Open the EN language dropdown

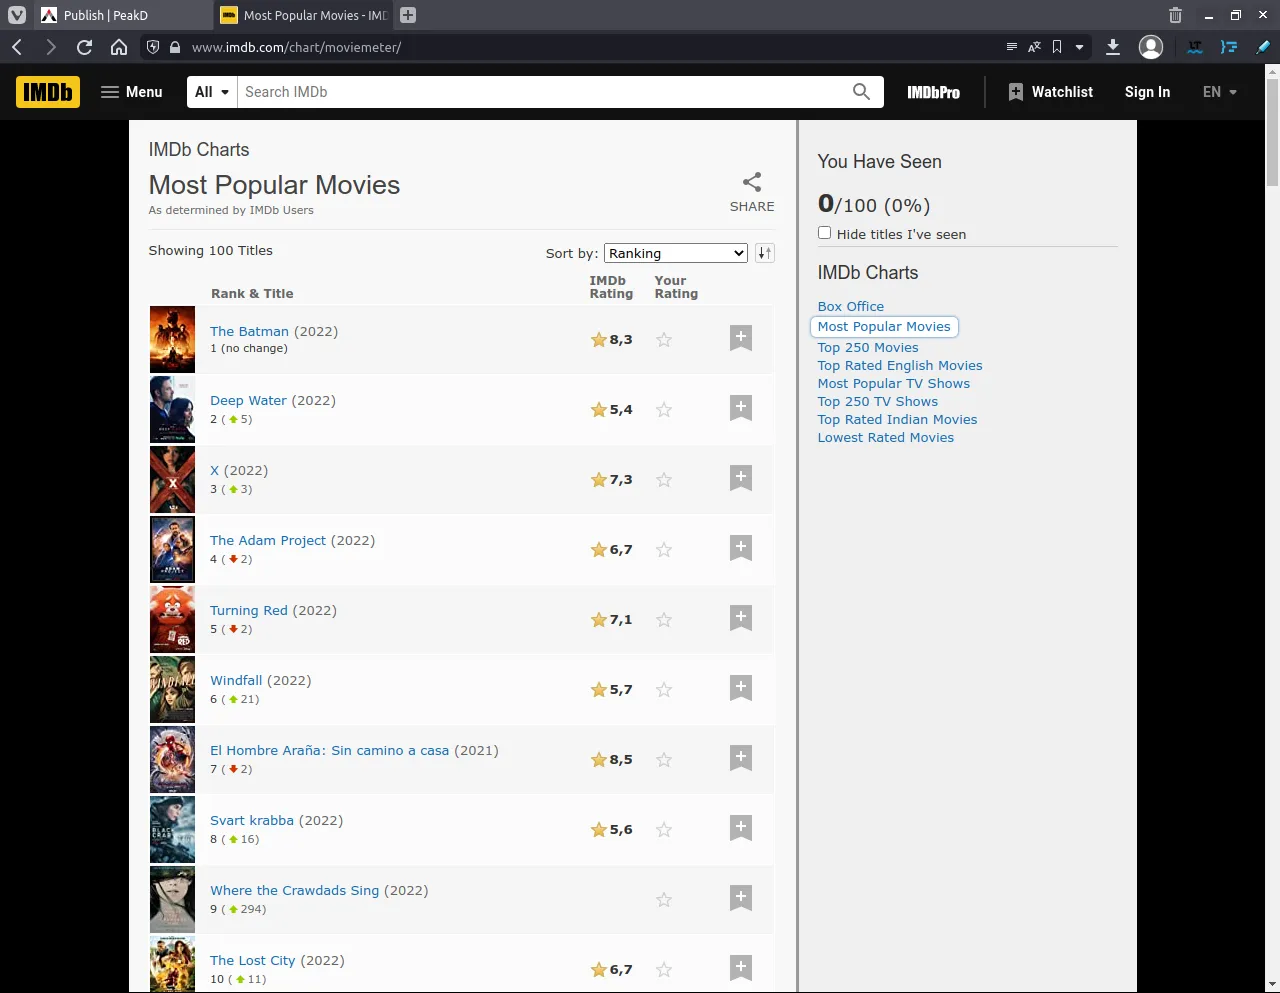[x=1220, y=92]
